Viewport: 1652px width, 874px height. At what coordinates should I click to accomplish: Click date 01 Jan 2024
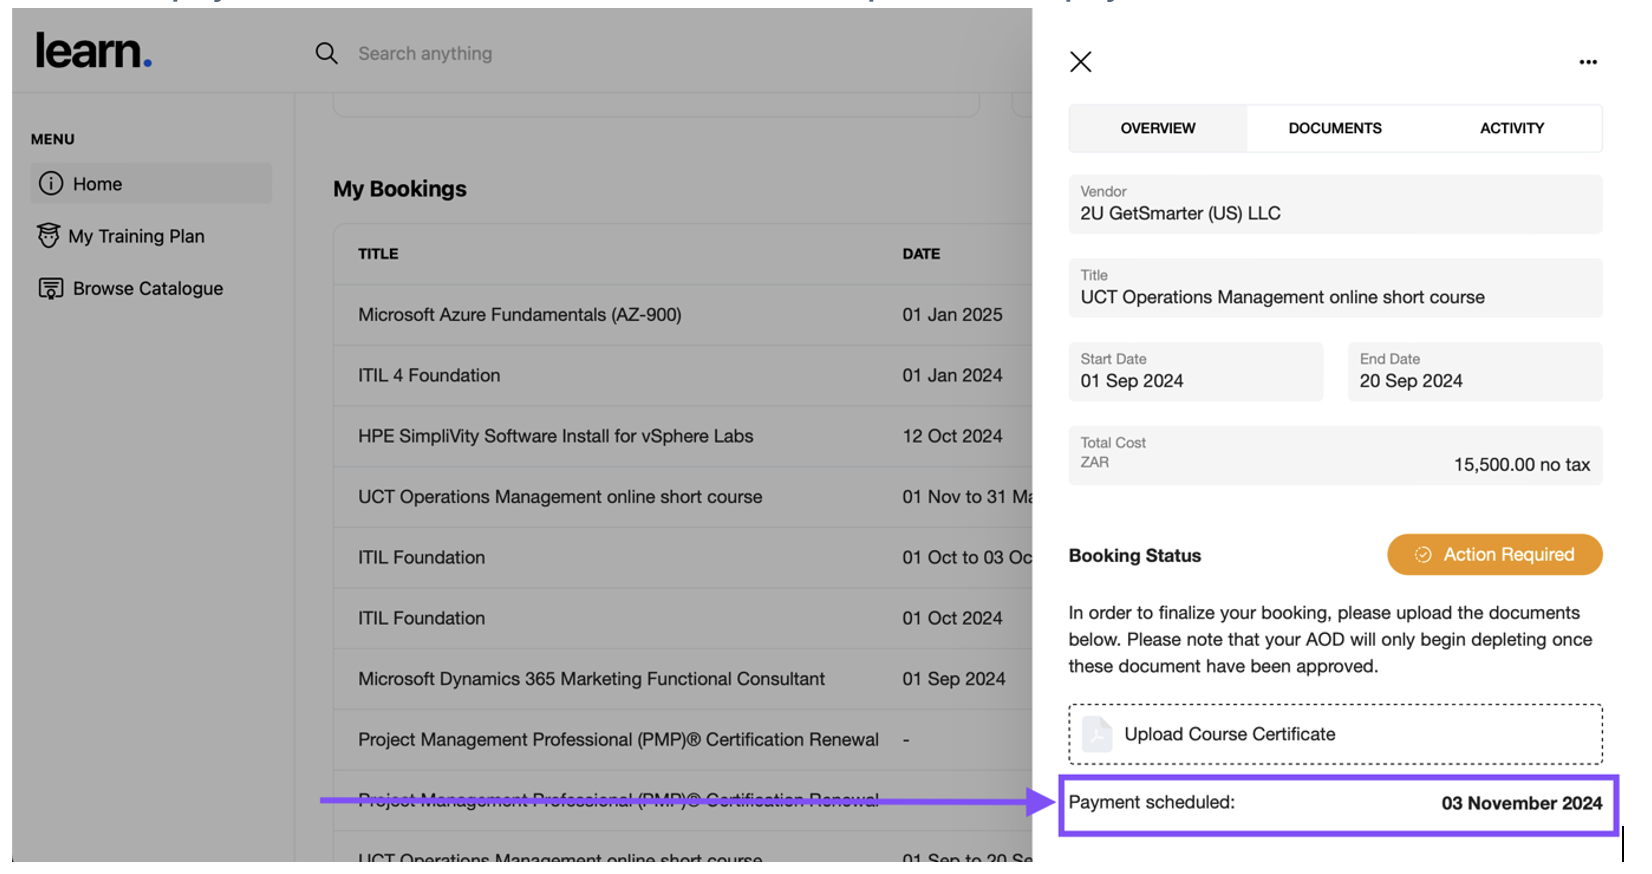coord(952,376)
